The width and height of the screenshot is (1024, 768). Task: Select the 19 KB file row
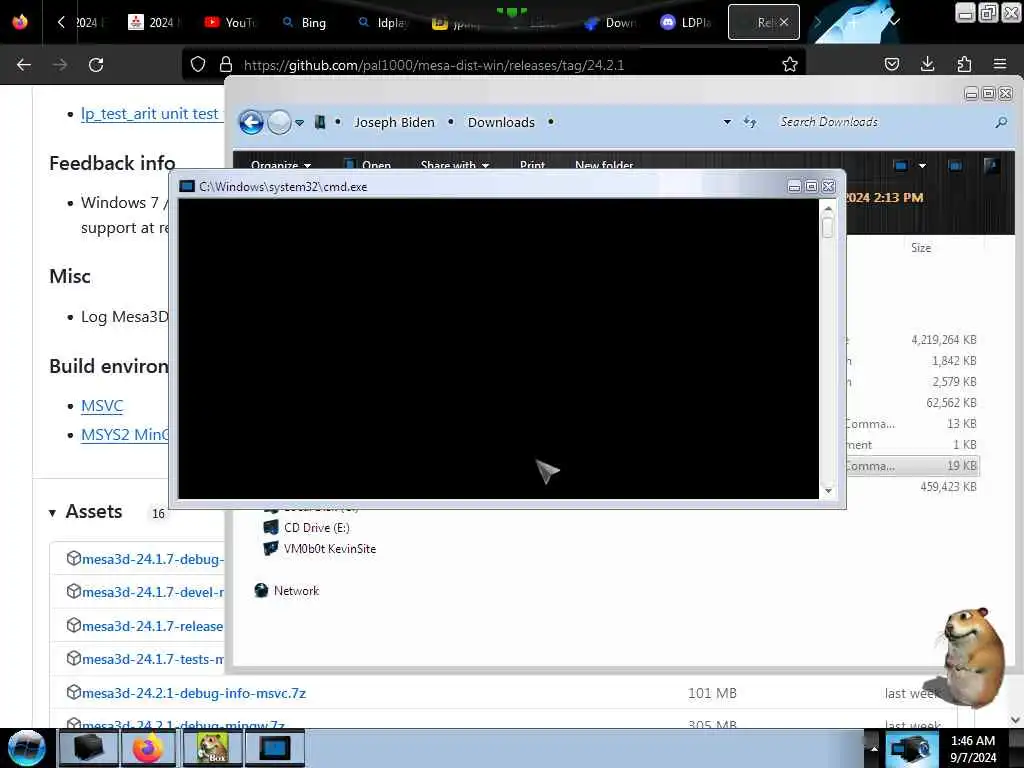tap(912, 466)
